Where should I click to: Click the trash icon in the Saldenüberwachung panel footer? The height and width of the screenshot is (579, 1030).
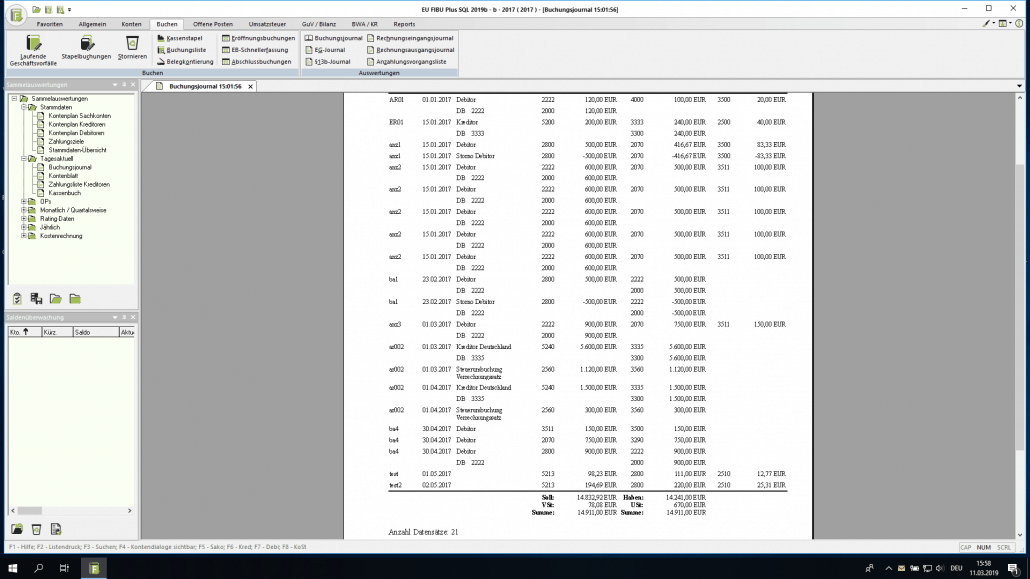click(x=36, y=529)
